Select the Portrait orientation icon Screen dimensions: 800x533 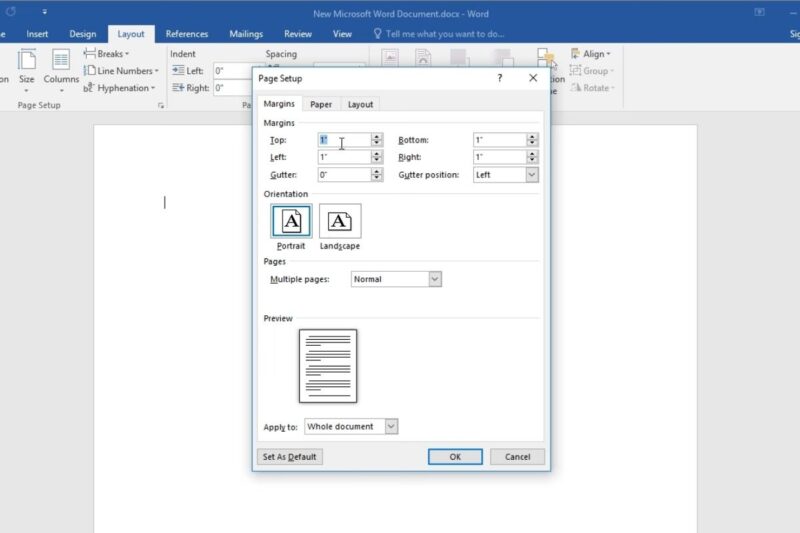click(291, 221)
